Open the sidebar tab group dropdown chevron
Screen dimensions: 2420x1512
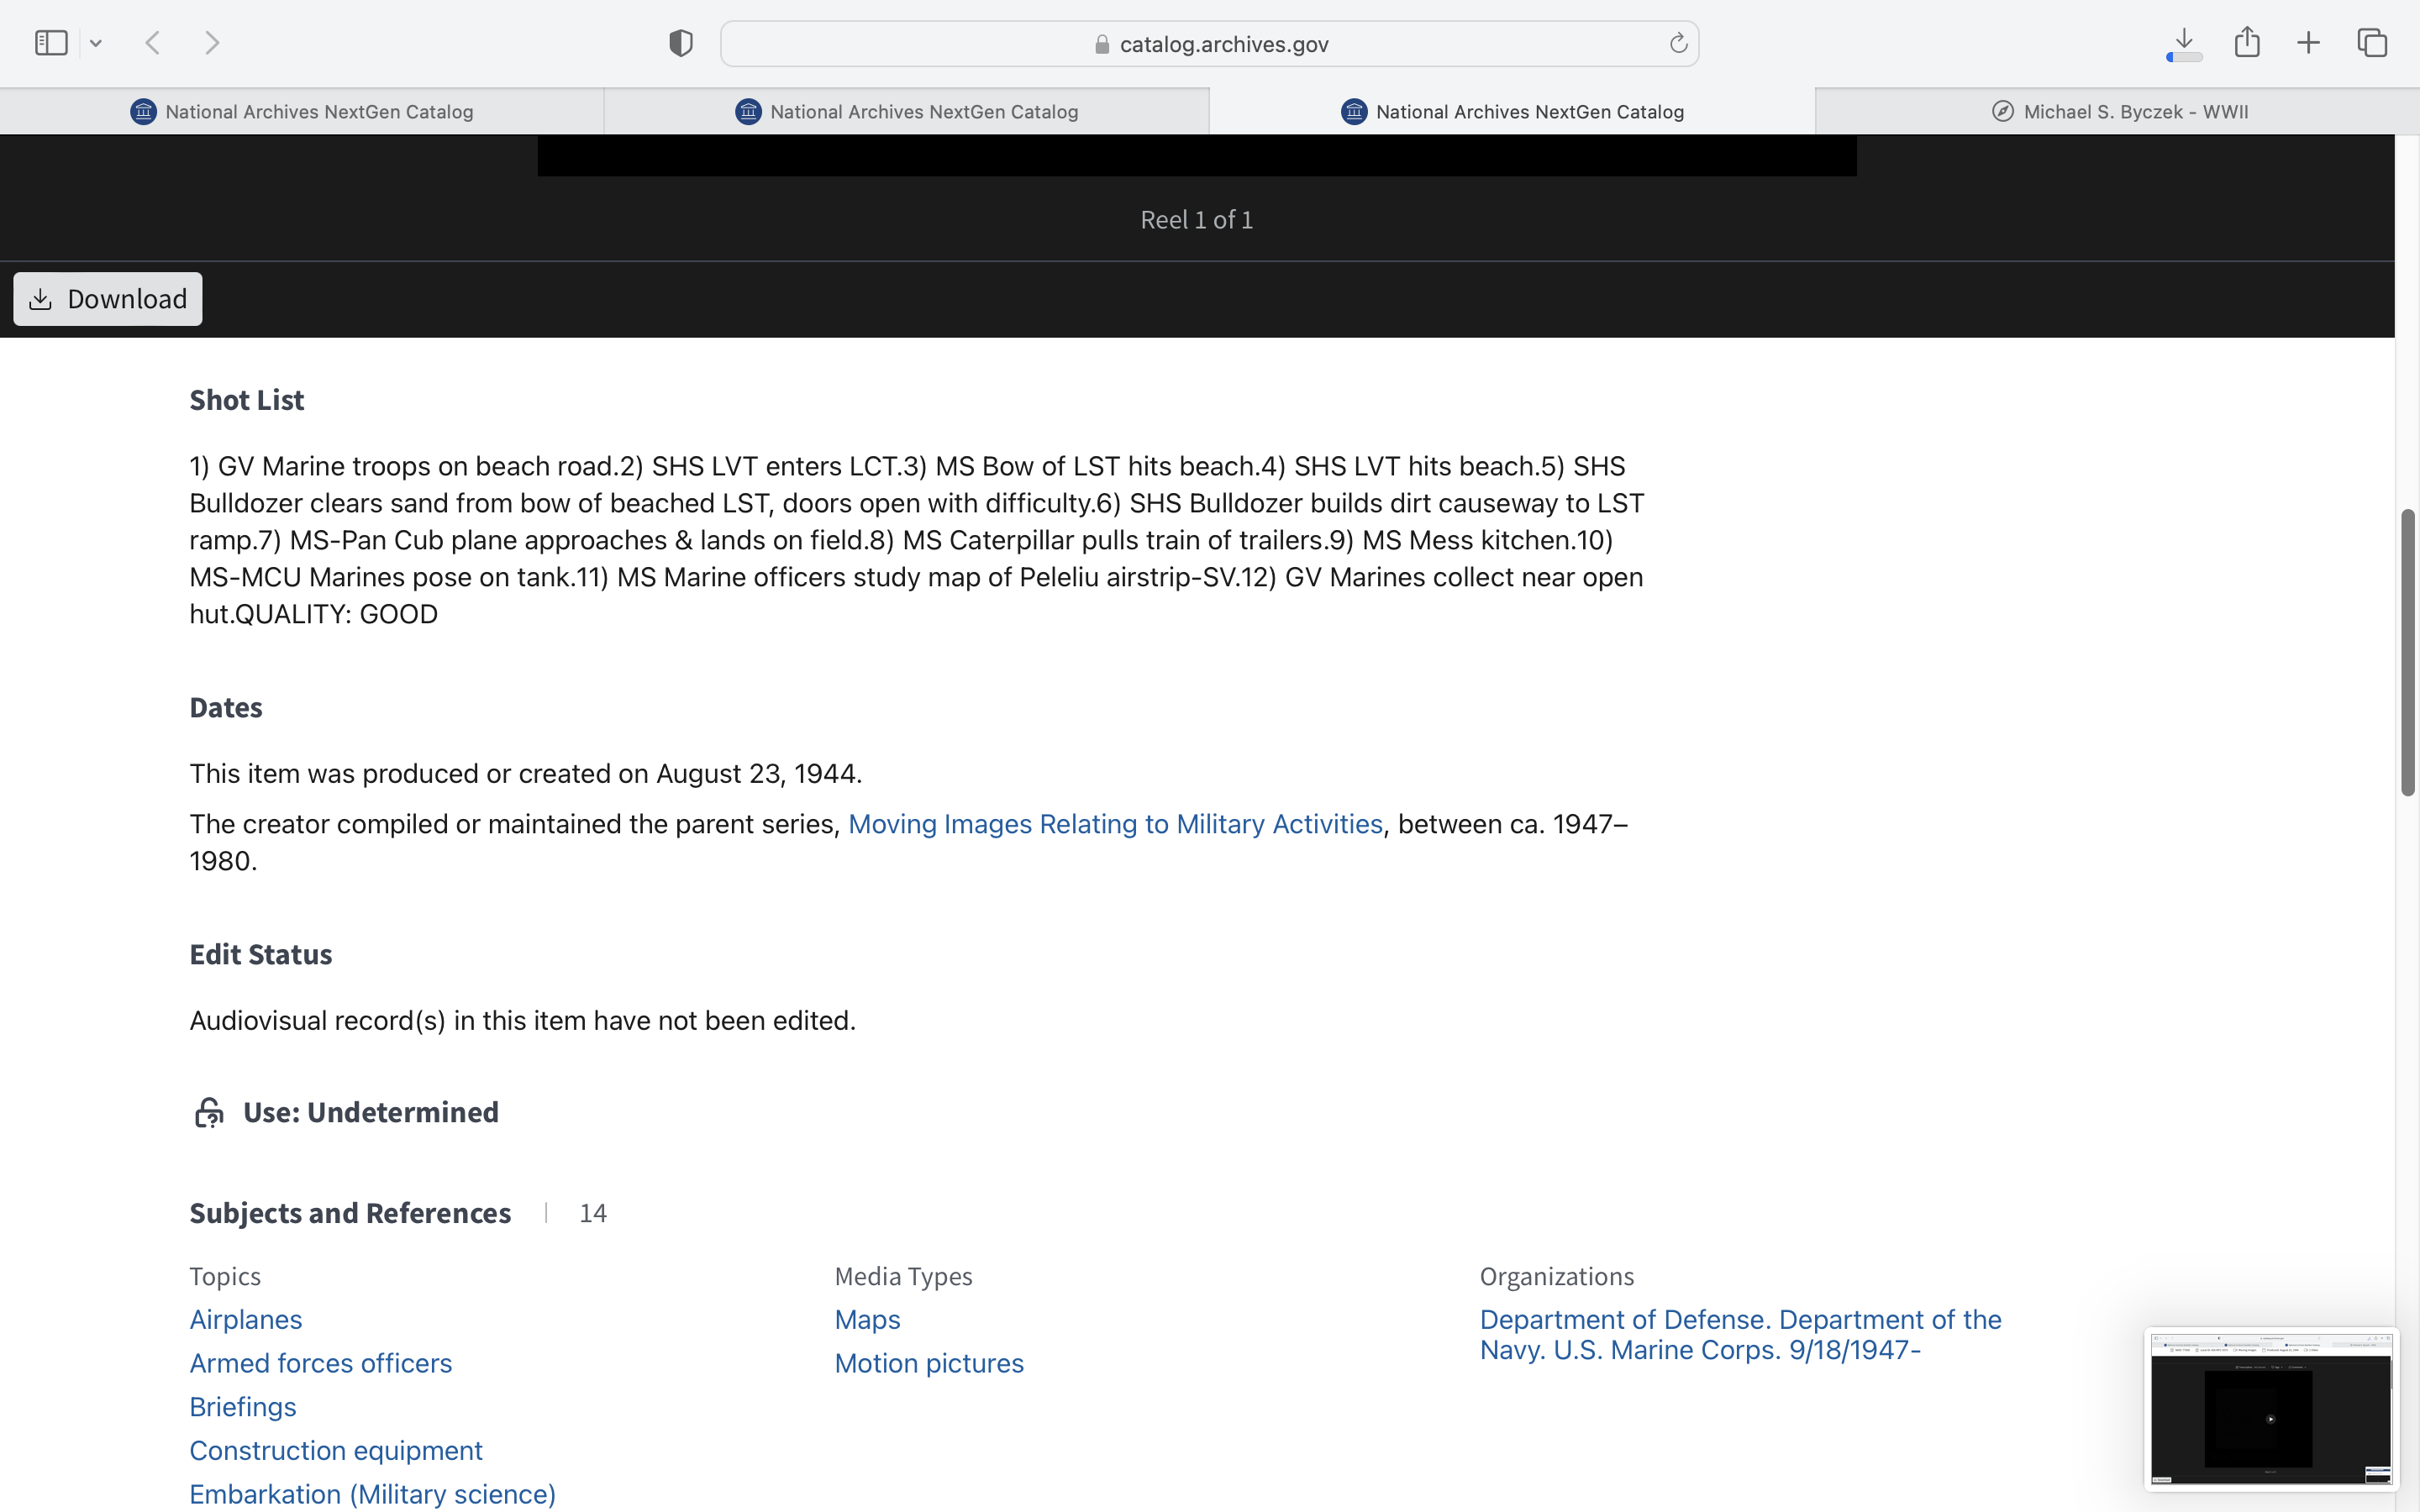click(96, 43)
